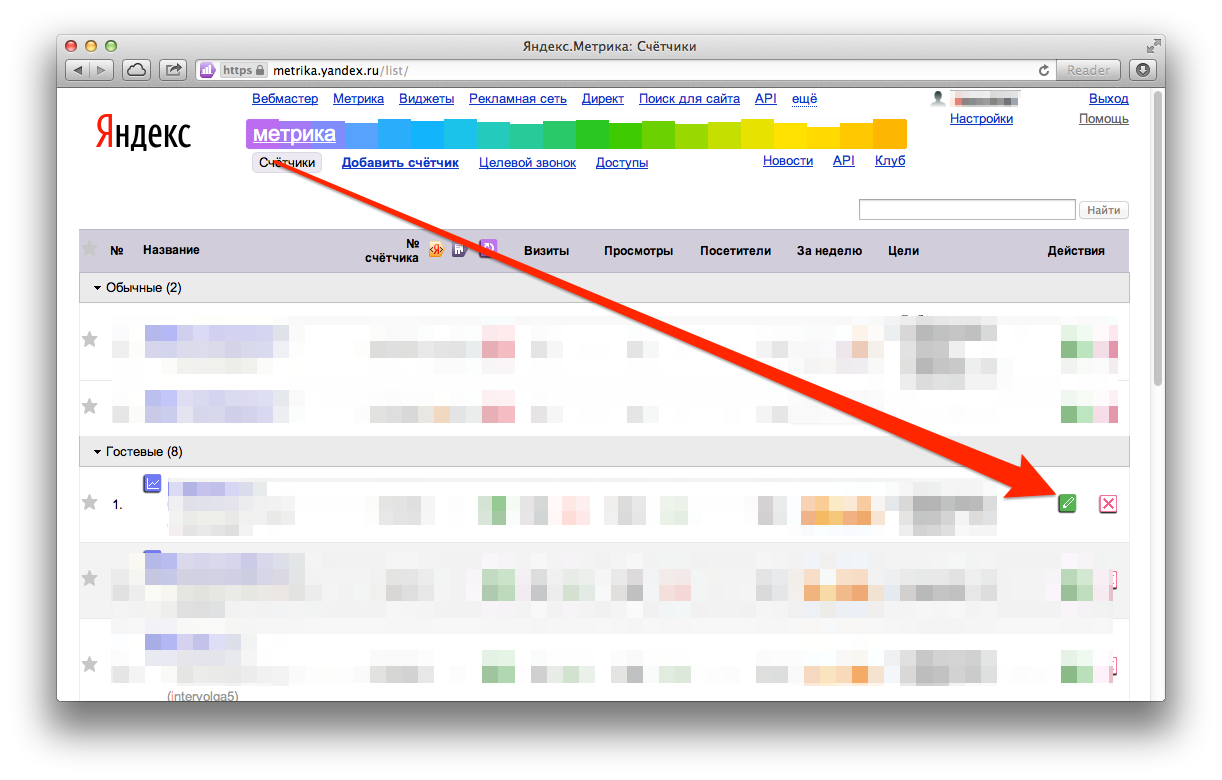Open the Safari share button
This screenshot has height=780, width=1222.
173,70
